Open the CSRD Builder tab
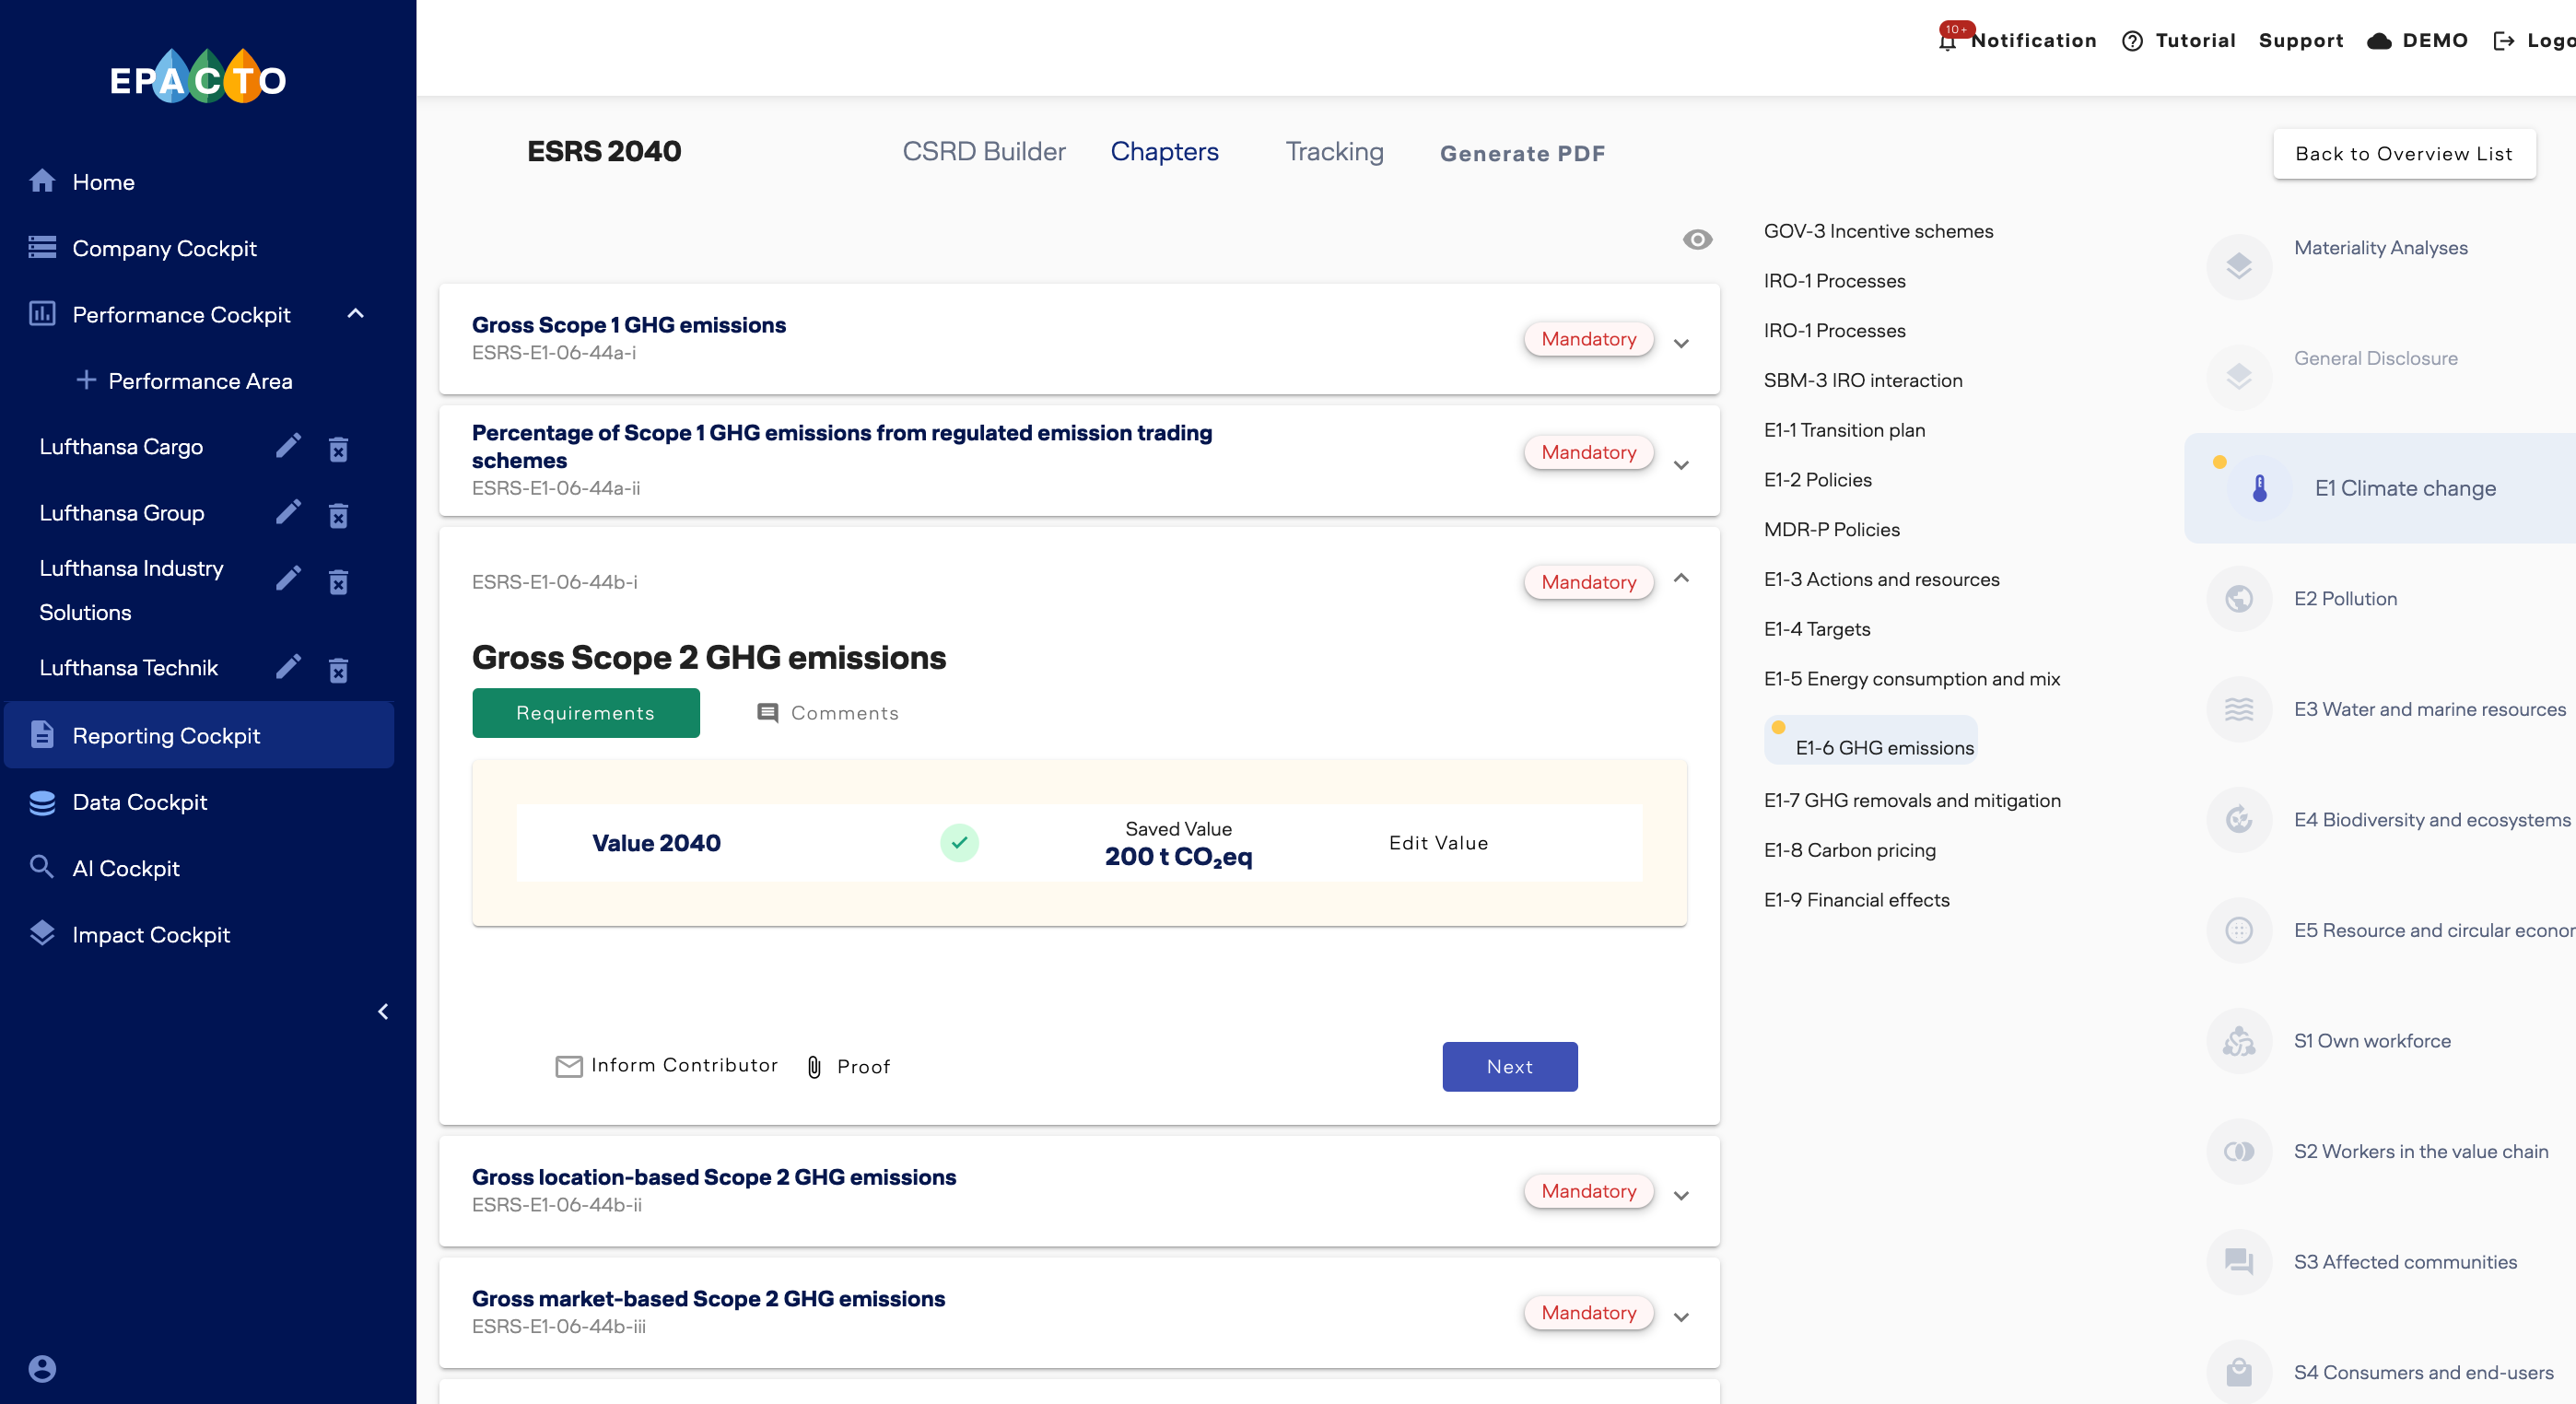 (x=983, y=152)
